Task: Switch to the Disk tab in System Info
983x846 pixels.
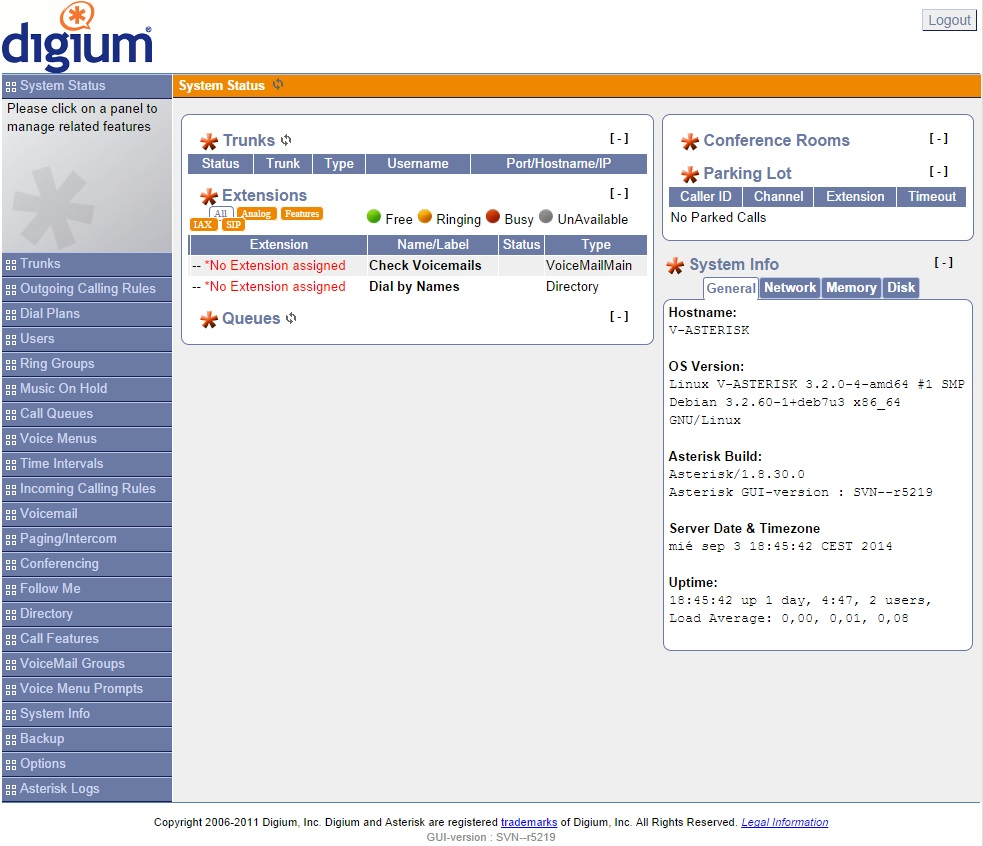Action: [901, 288]
